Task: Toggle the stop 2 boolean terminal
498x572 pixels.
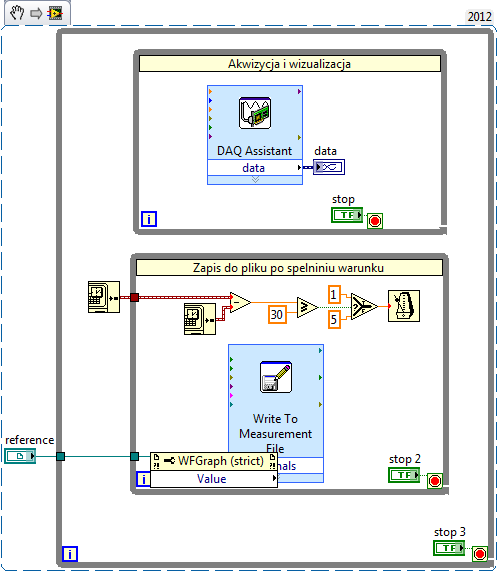Action: (404, 475)
